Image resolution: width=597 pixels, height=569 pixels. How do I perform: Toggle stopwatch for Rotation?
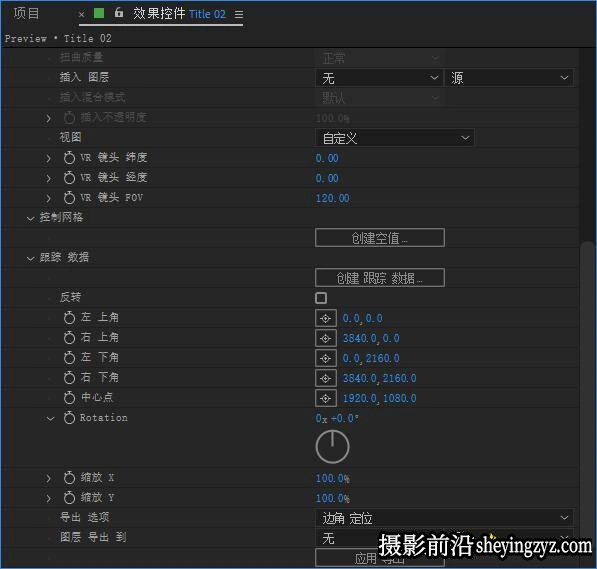click(69, 417)
